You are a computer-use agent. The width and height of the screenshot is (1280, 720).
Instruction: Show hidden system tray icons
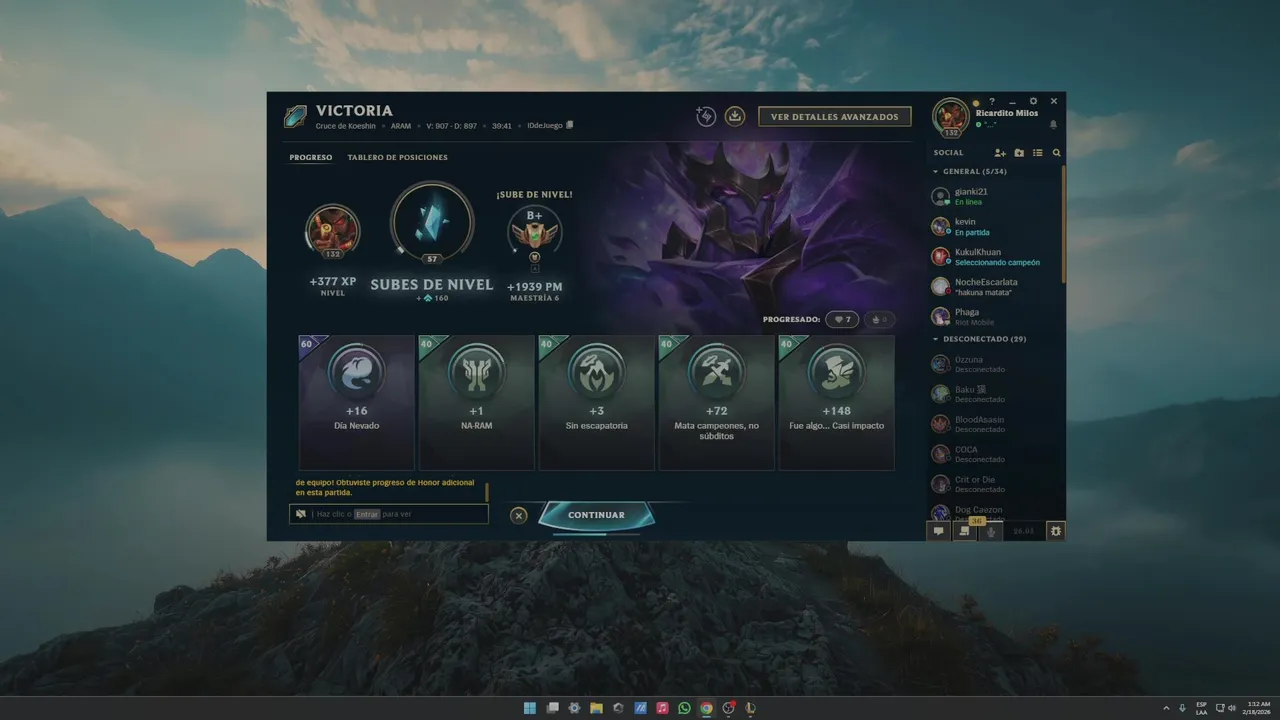coord(1166,708)
